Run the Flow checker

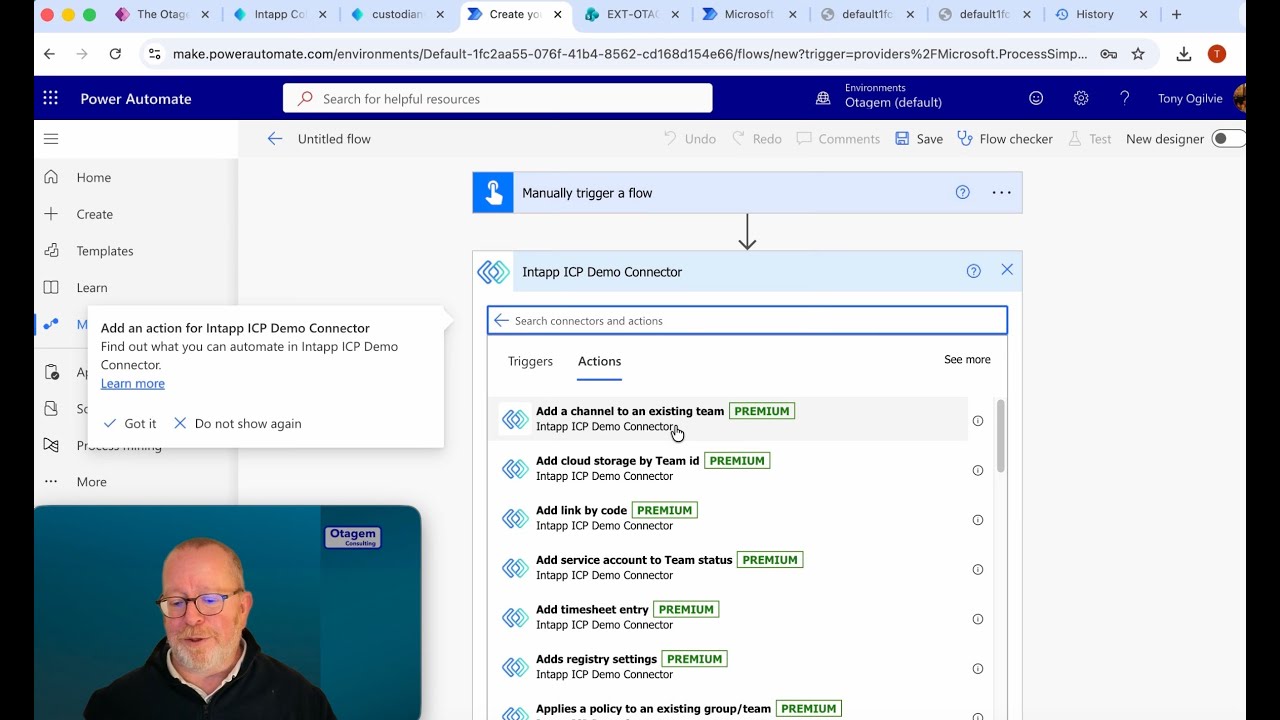coord(1005,139)
